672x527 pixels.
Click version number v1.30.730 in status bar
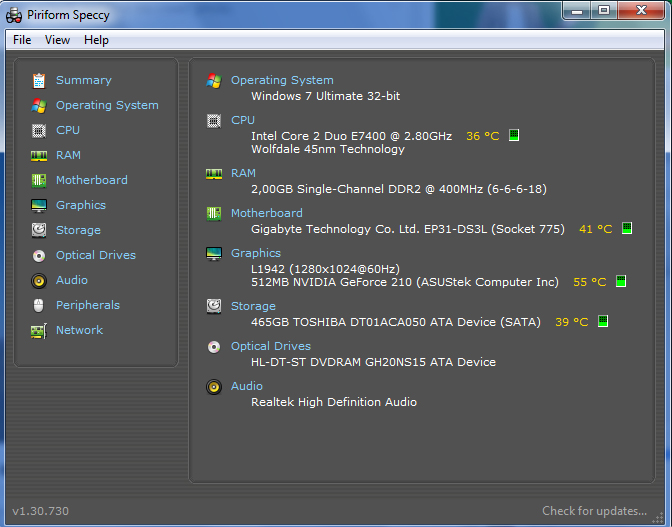click(x=40, y=511)
